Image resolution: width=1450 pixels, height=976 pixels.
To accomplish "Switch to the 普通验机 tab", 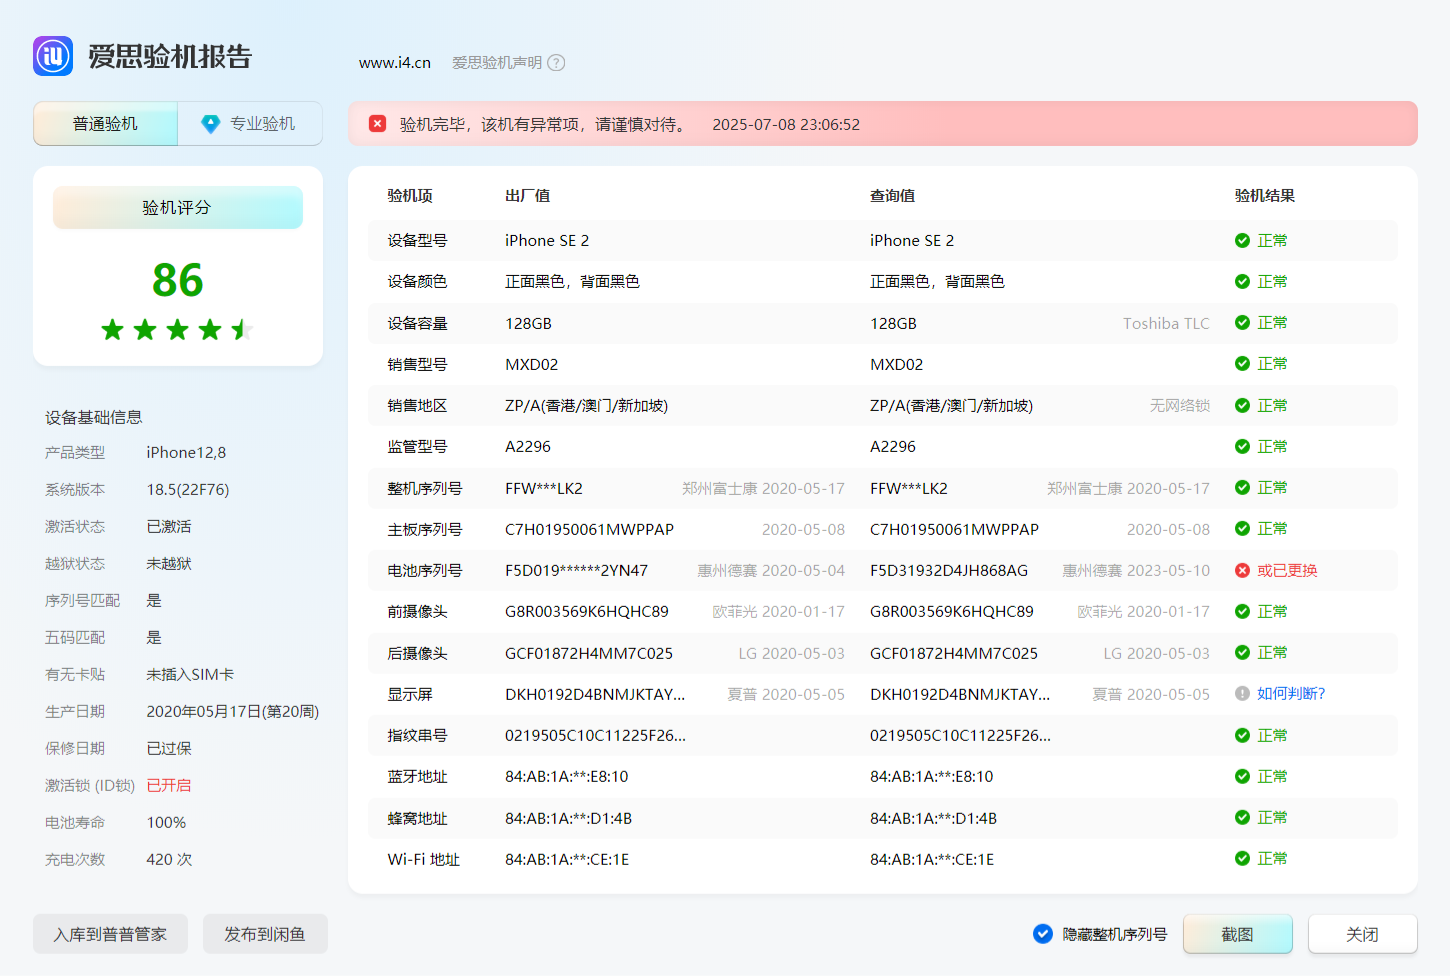I will [x=105, y=124].
